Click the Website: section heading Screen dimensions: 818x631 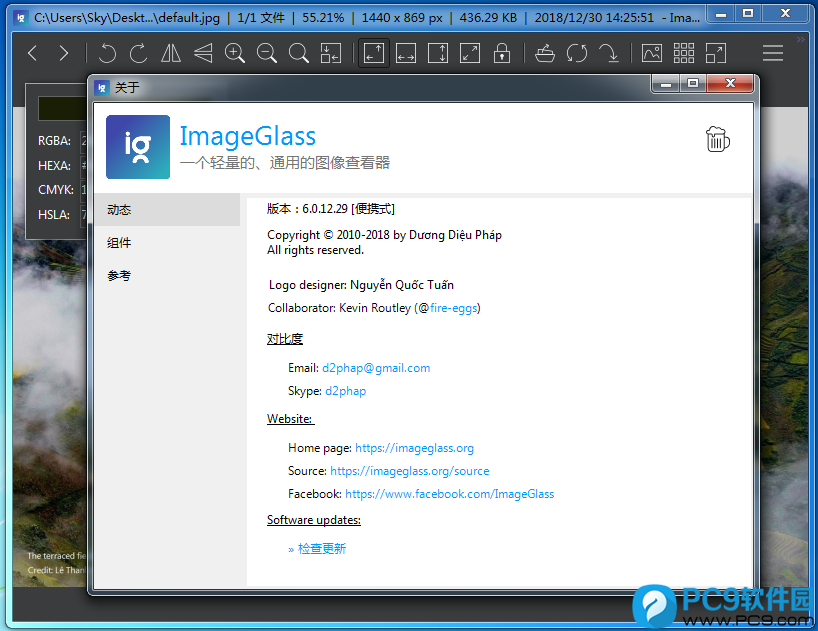tap(290, 419)
